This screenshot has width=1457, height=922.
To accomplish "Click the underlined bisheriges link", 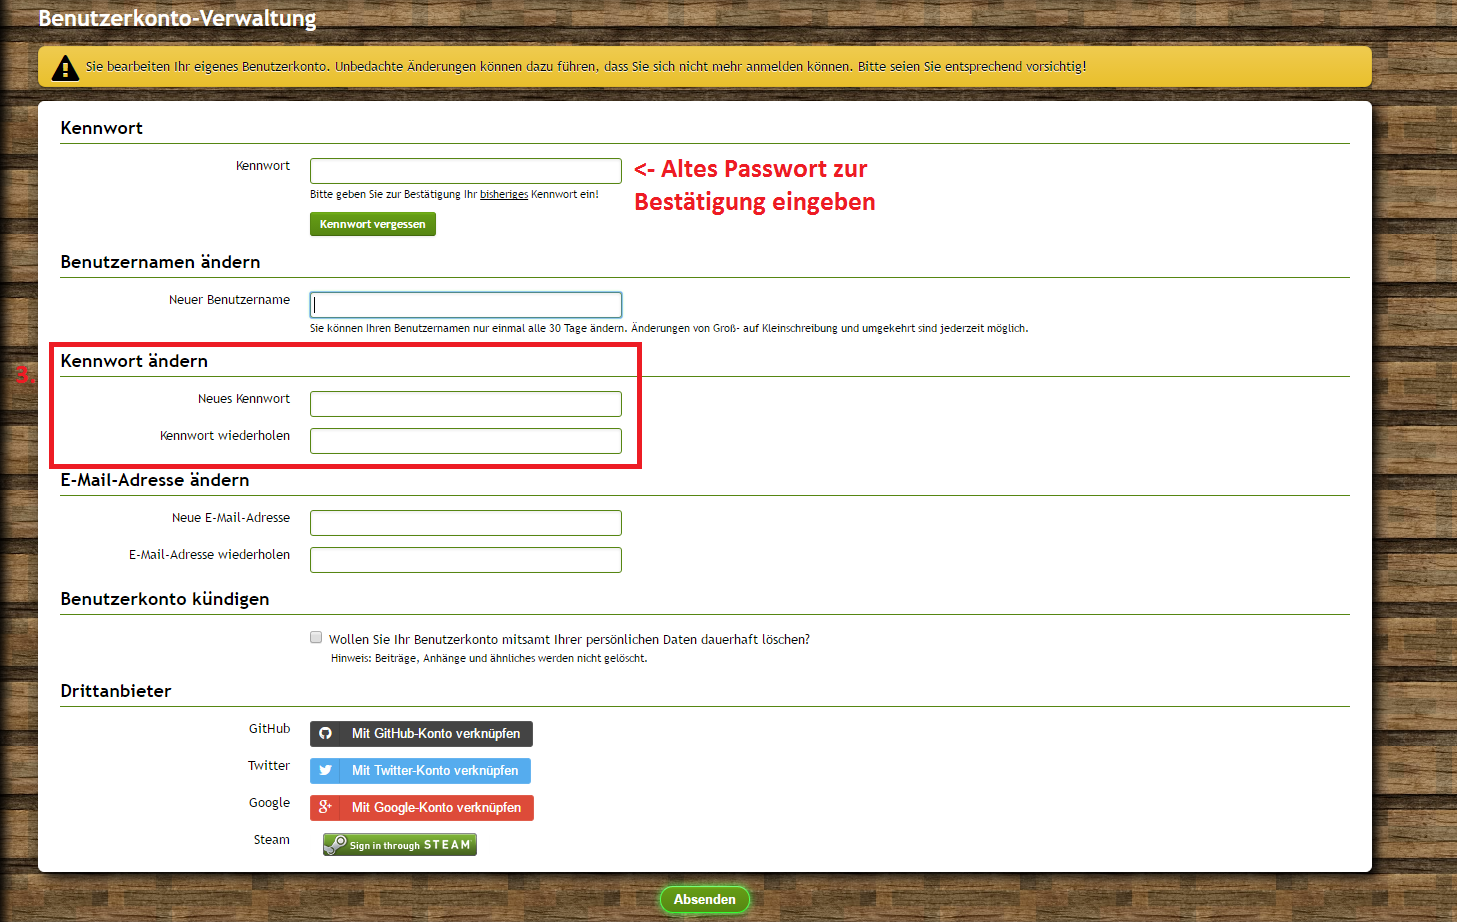I will pos(503,195).
